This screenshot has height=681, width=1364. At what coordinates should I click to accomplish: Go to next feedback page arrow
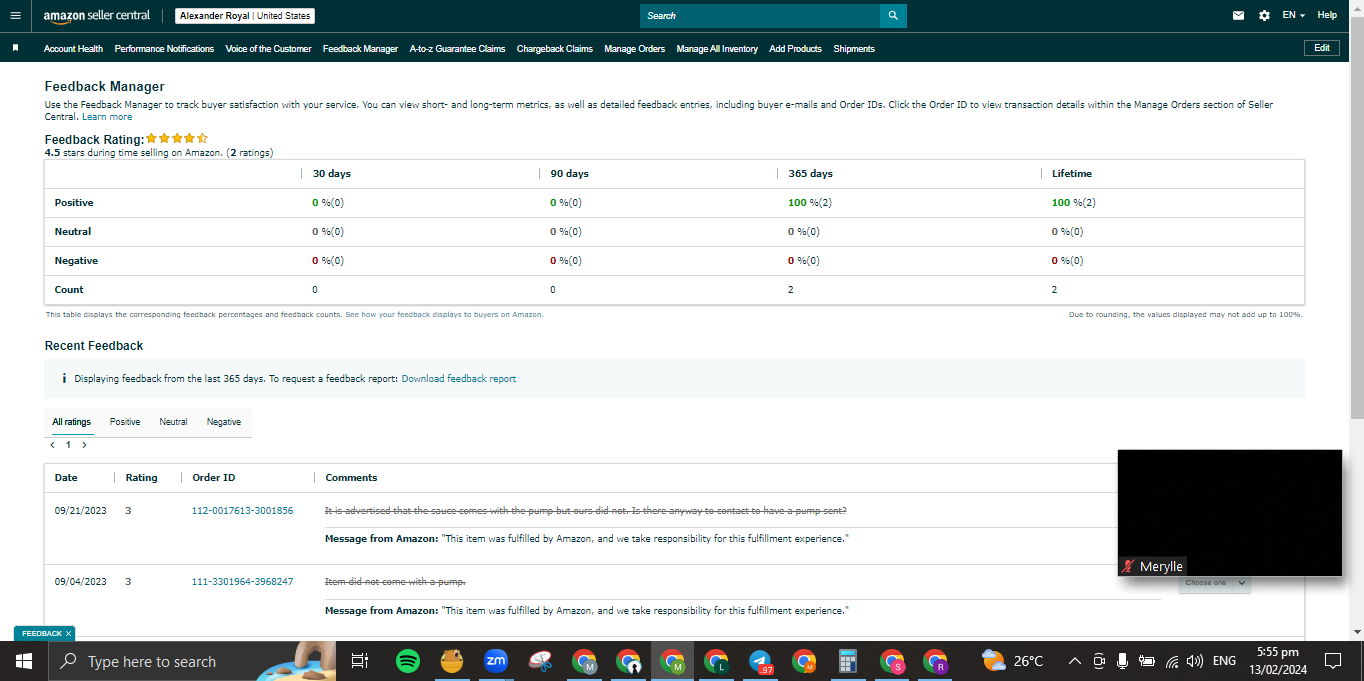(84, 445)
